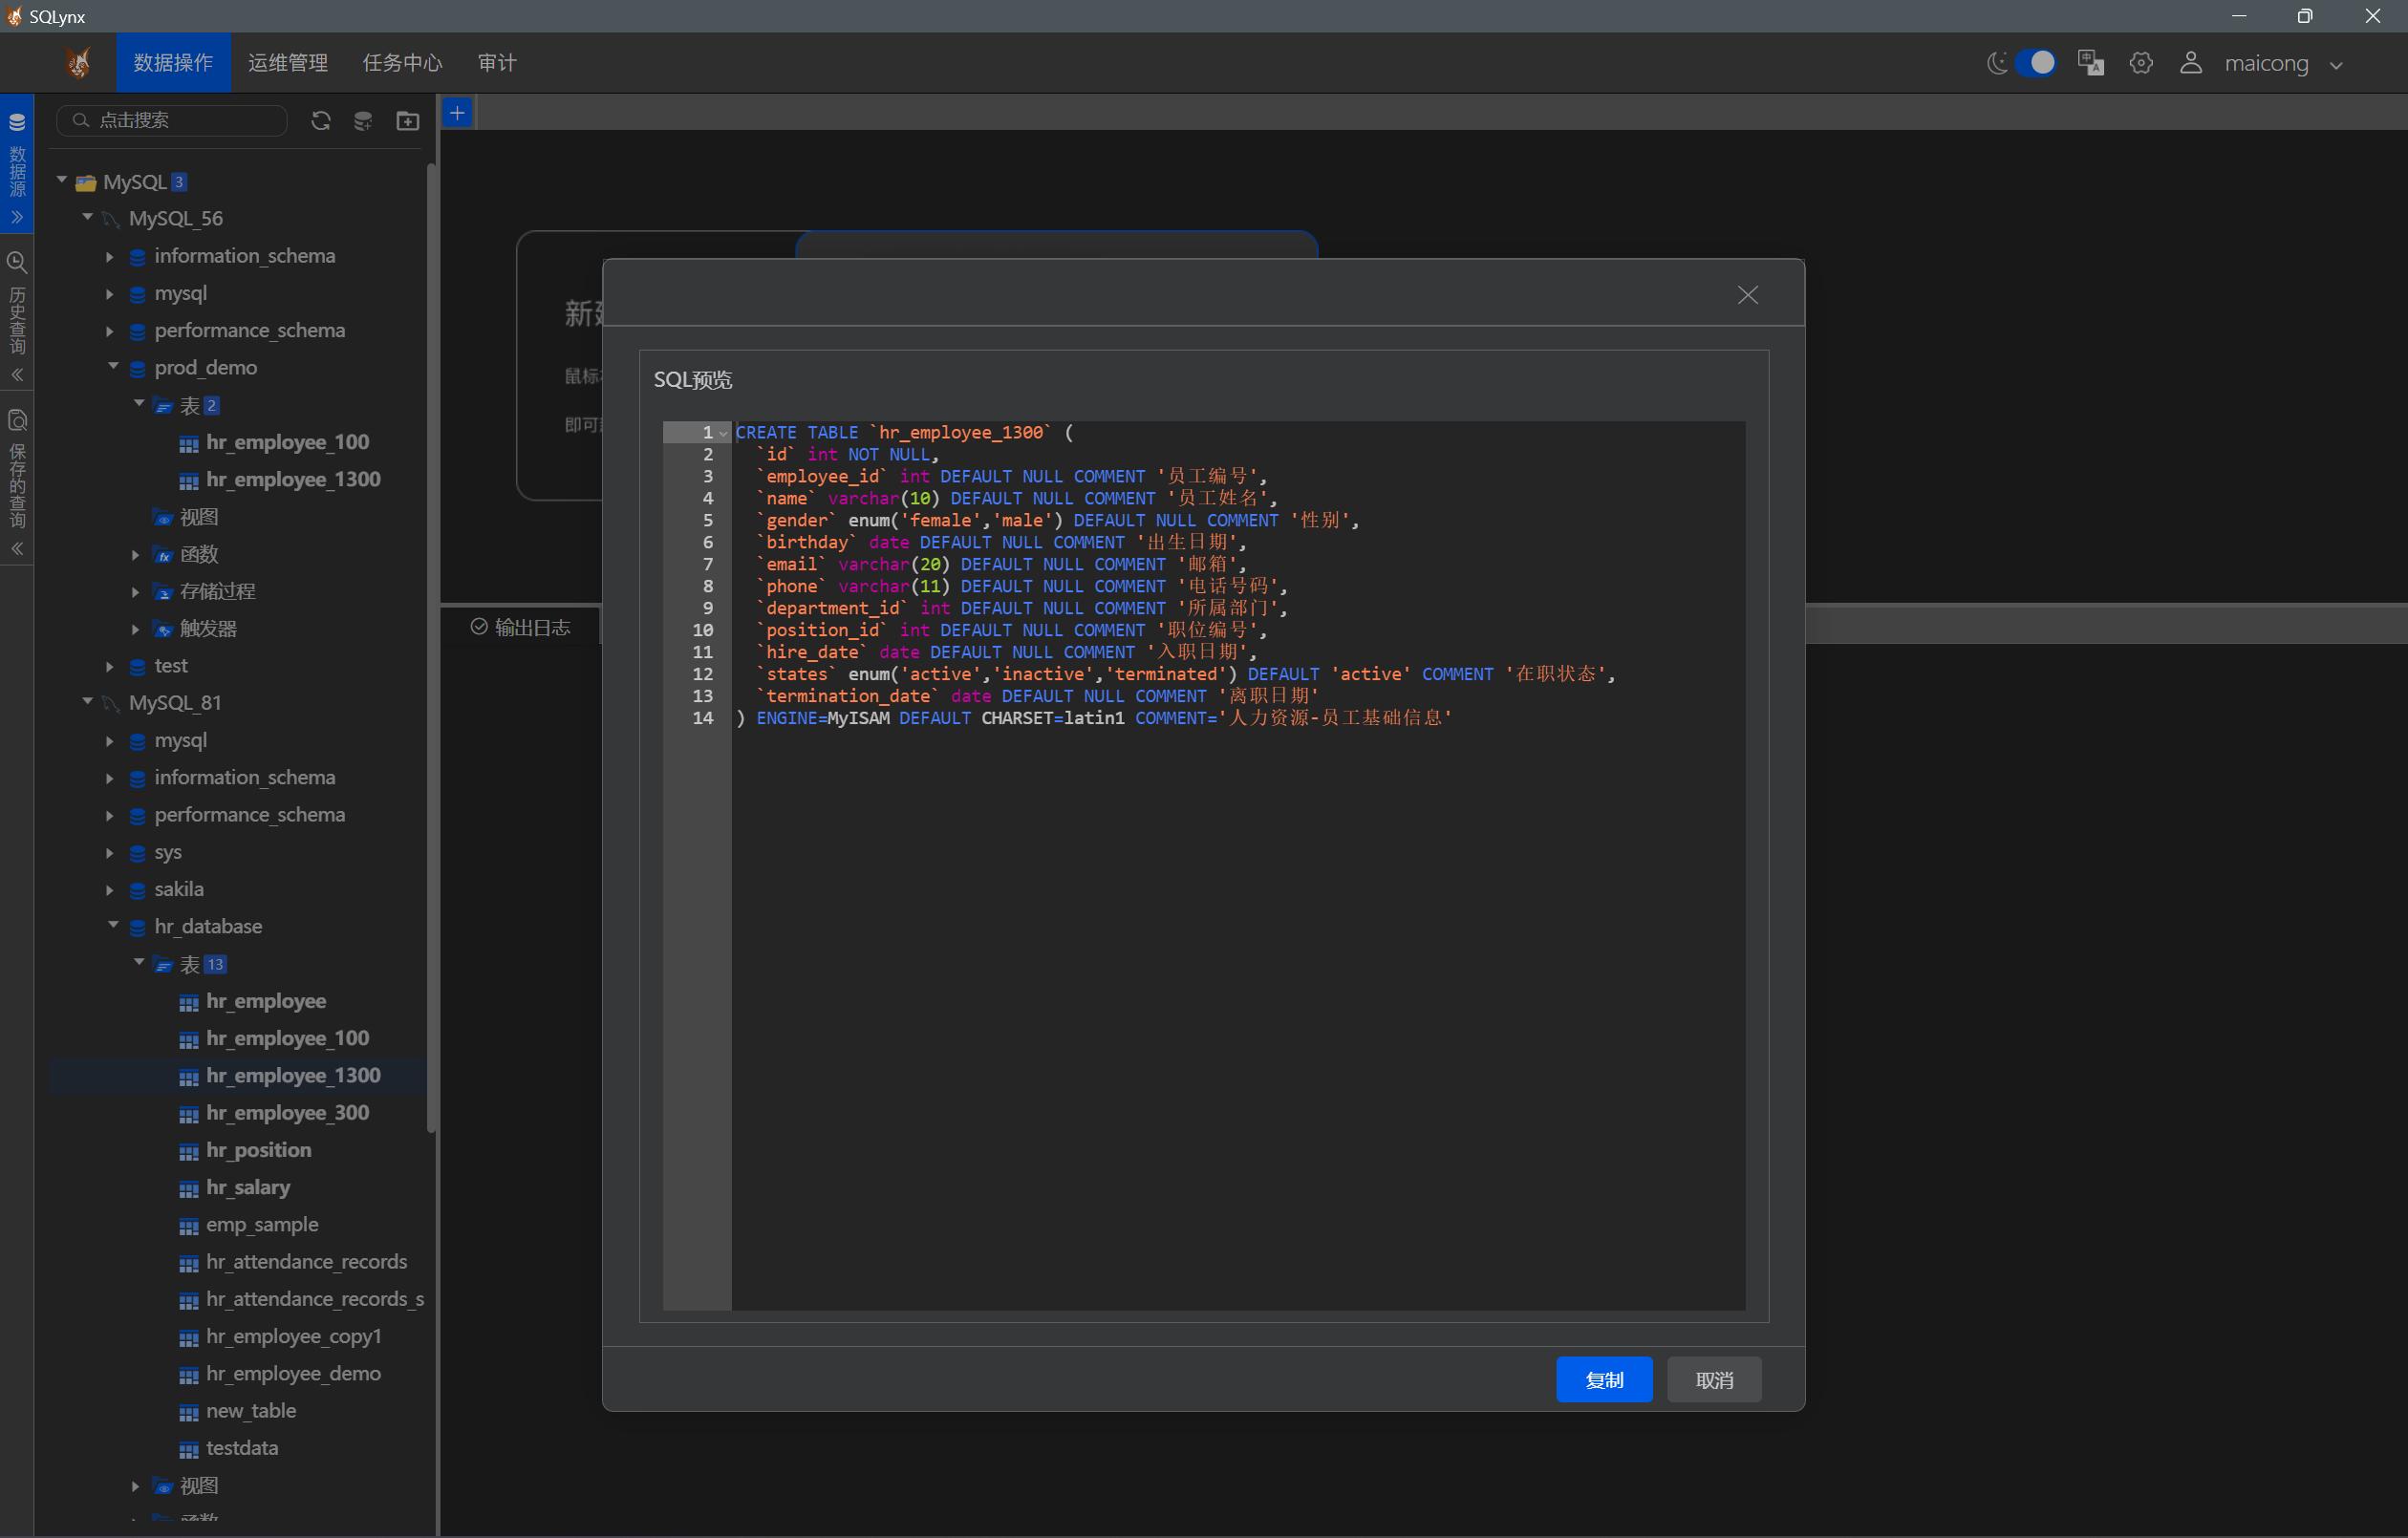Viewport: 2408px width, 1538px height.
Task: Click the sys database icon
Action: [138, 853]
